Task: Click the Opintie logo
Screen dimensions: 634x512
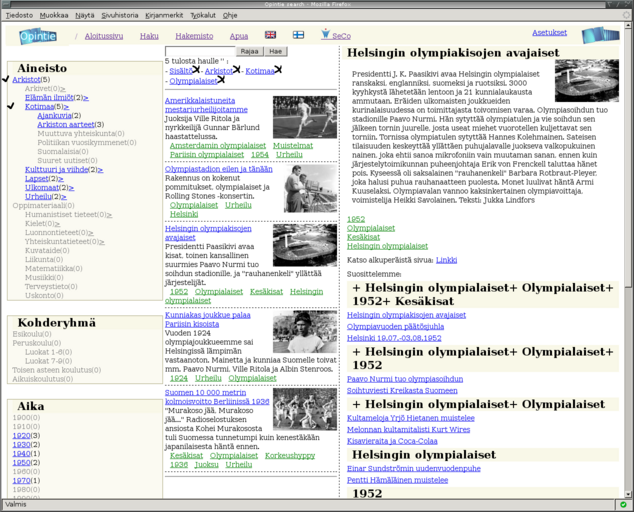Action: [x=38, y=36]
